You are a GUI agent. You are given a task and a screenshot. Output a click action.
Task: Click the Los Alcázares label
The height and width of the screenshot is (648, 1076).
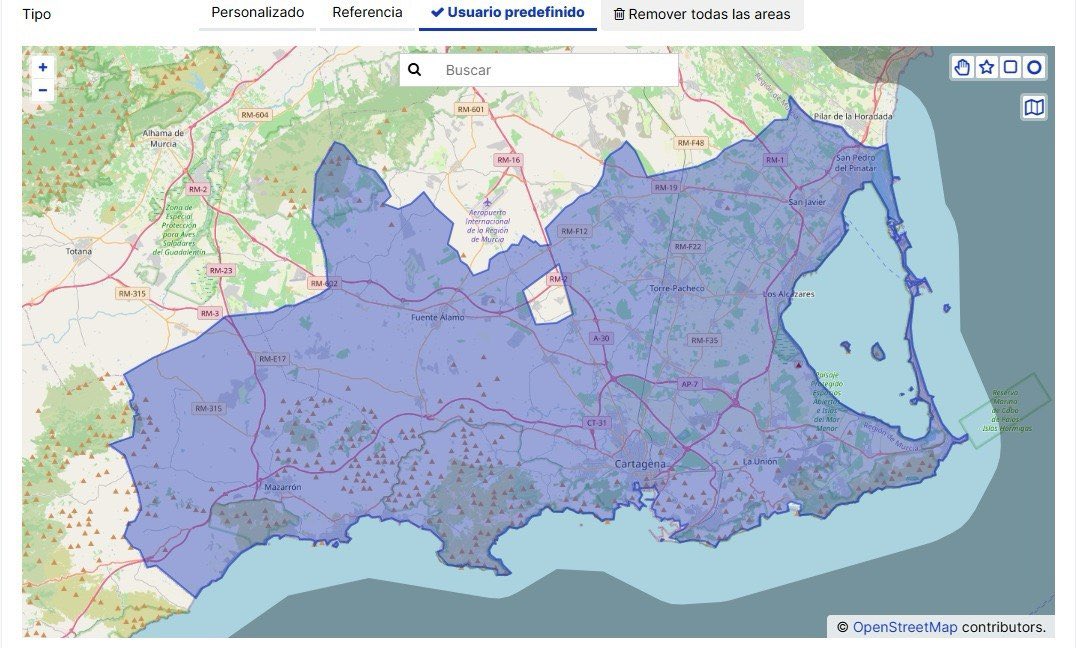(789, 294)
